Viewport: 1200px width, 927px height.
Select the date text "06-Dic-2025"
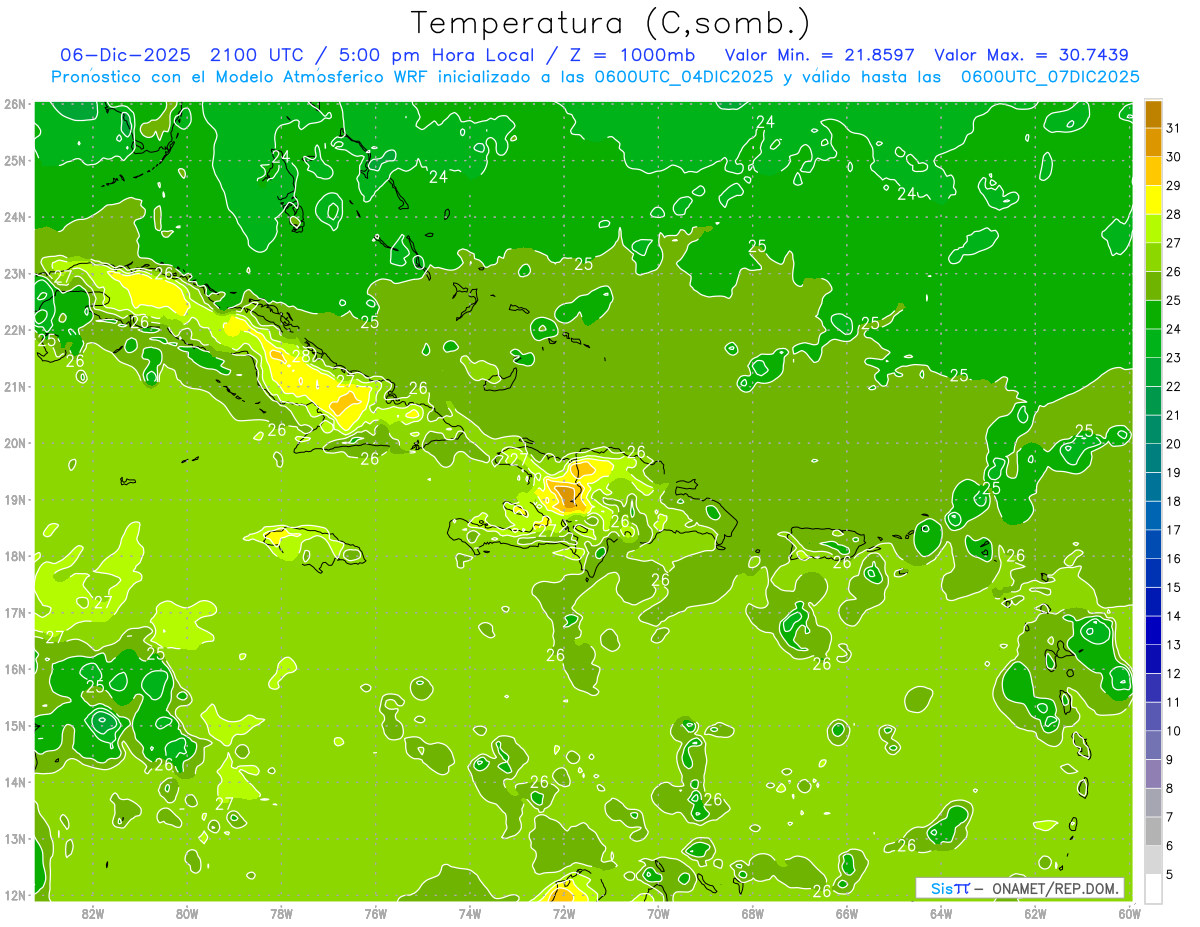point(127,55)
